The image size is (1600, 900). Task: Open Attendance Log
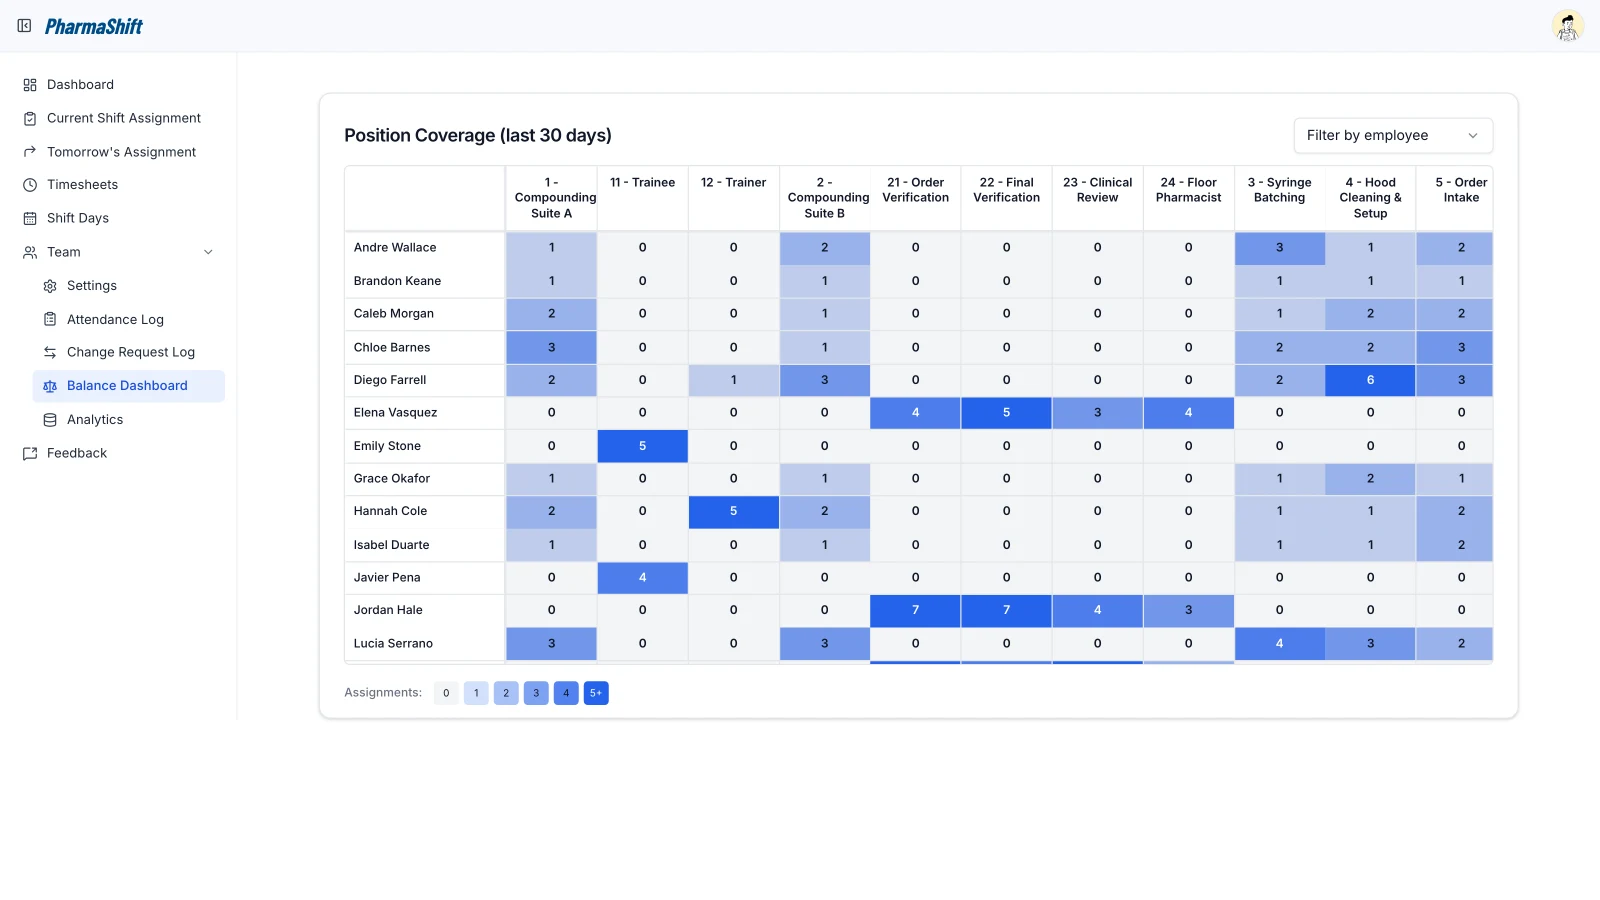[x=115, y=319]
